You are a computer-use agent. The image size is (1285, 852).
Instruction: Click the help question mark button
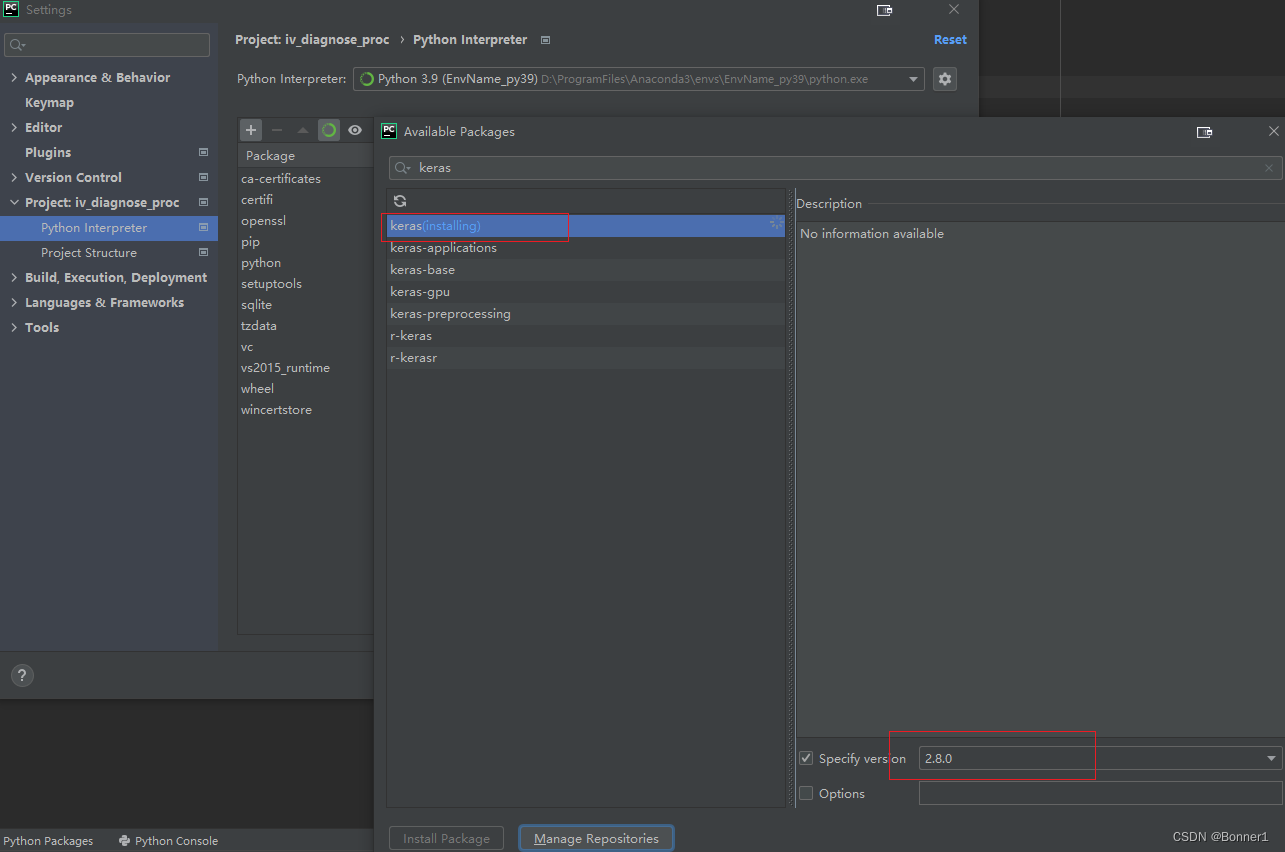click(x=22, y=675)
